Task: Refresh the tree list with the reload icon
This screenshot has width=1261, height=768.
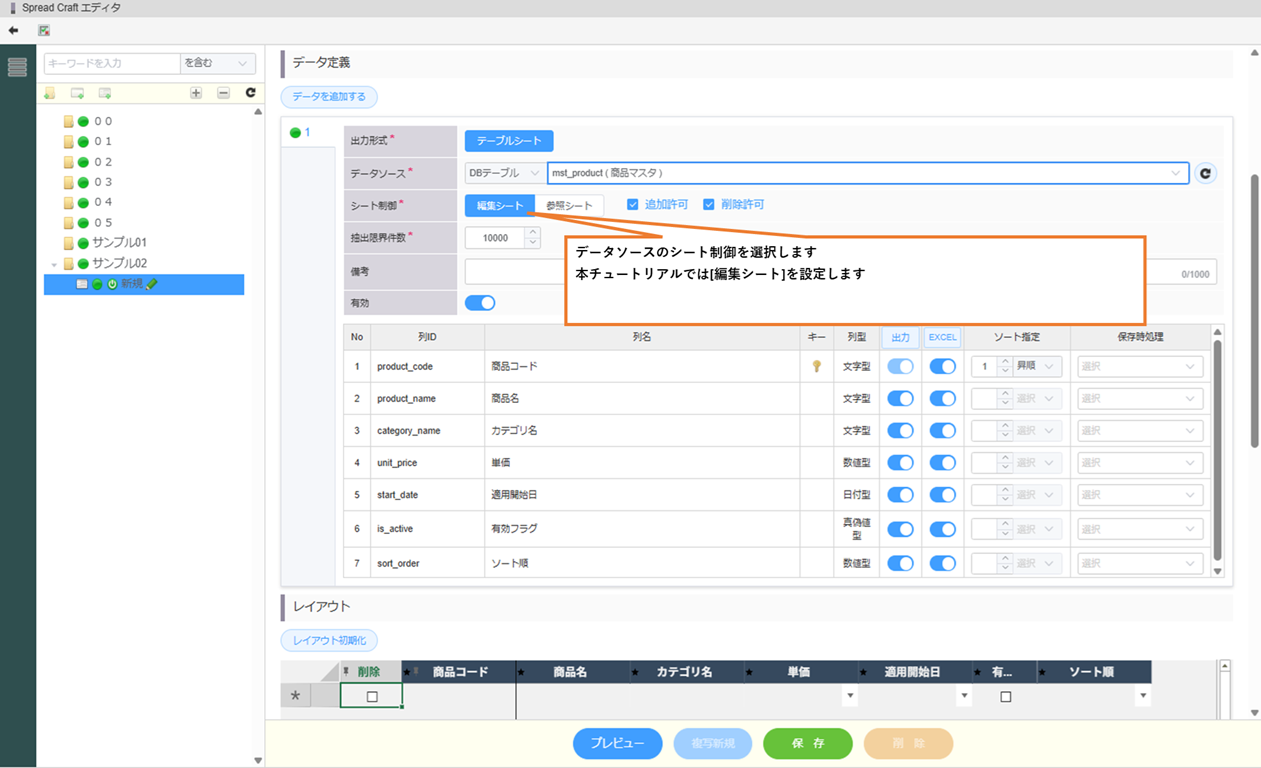Action: point(250,93)
